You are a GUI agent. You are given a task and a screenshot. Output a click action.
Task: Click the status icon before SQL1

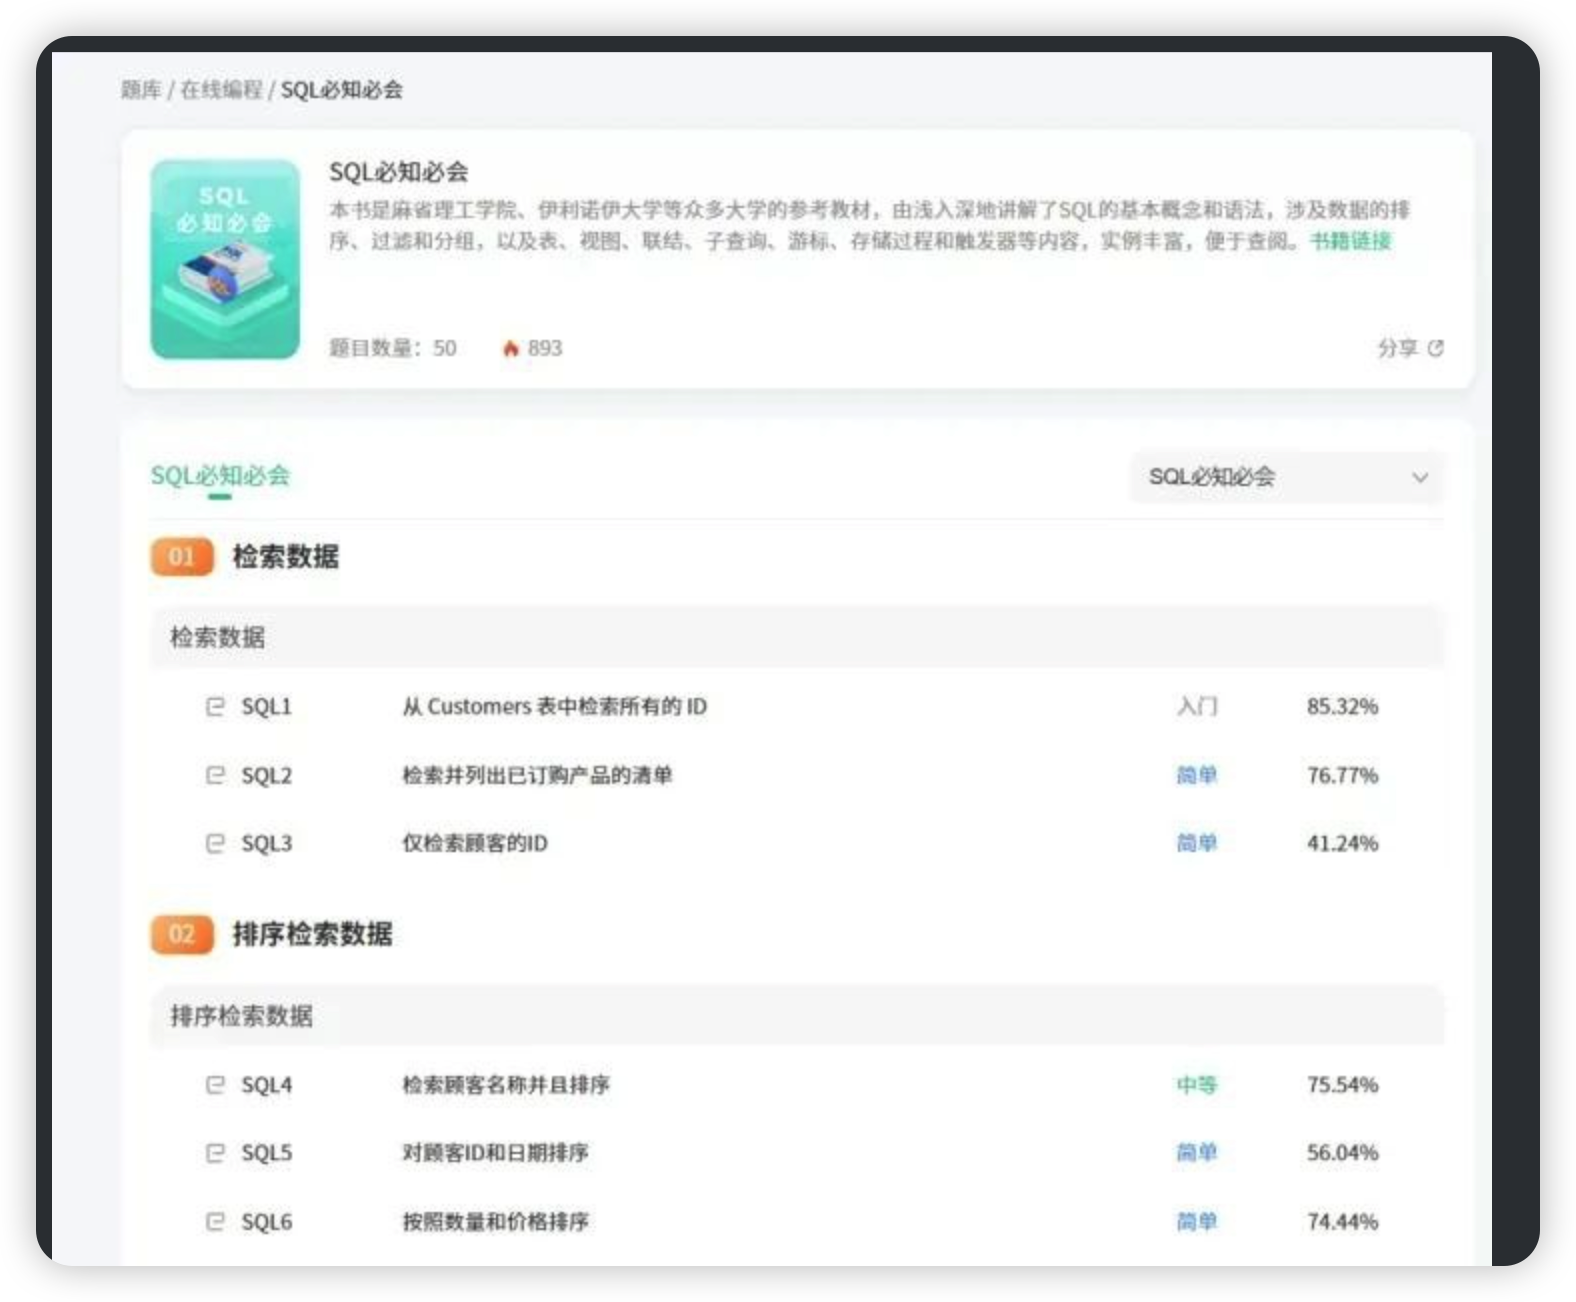[215, 706]
